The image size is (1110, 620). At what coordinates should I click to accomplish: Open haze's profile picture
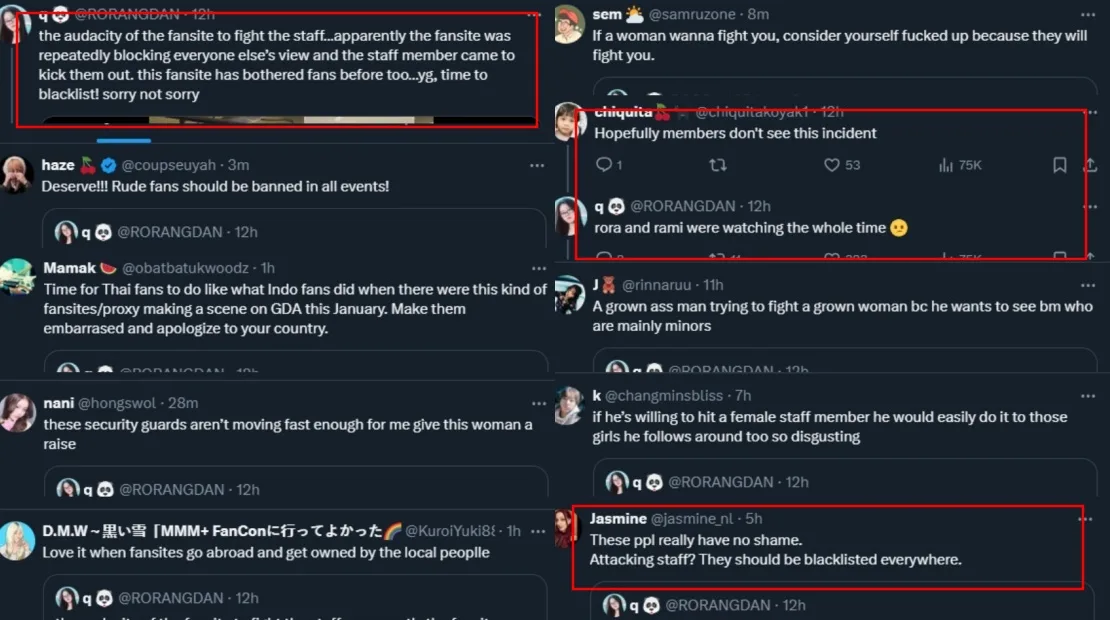[x=17, y=174]
